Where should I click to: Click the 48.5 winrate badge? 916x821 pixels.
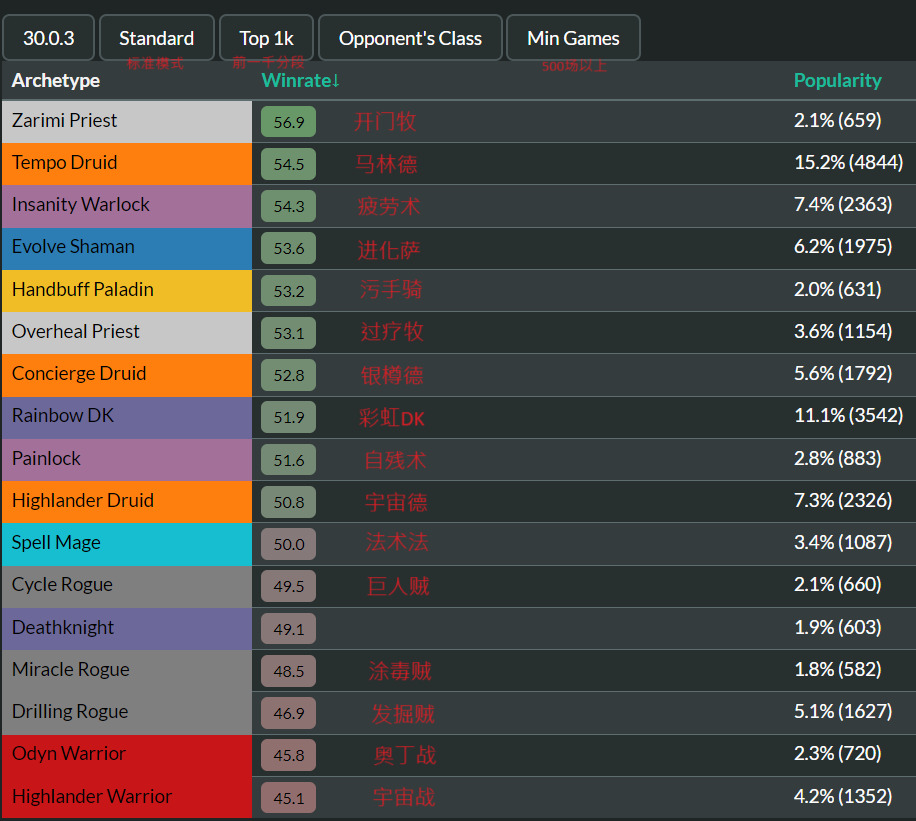[x=289, y=670]
